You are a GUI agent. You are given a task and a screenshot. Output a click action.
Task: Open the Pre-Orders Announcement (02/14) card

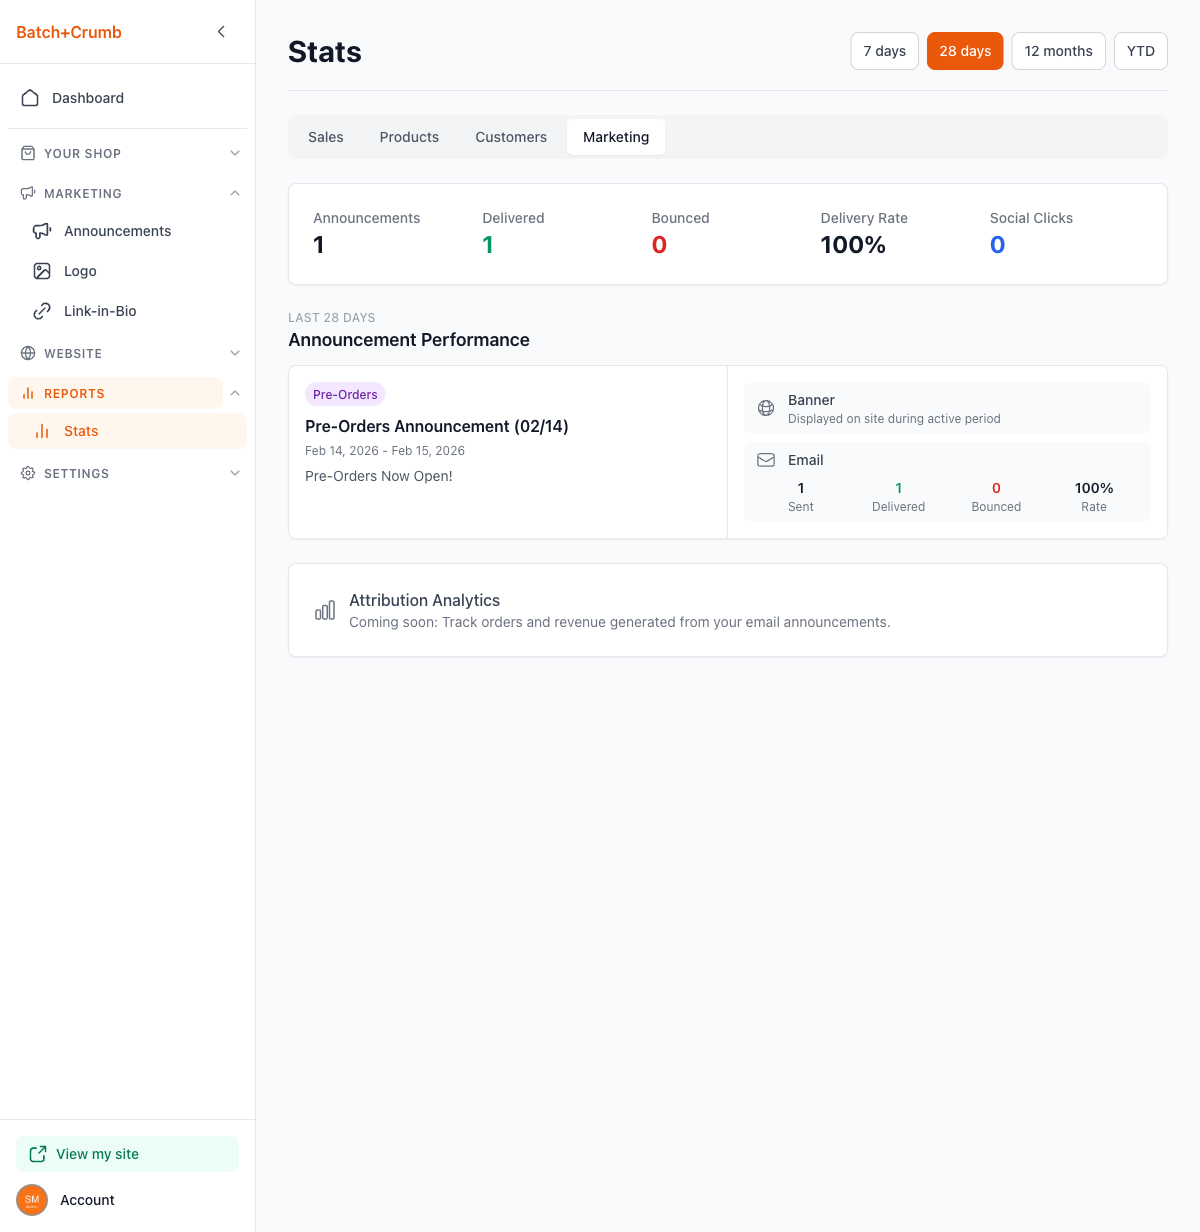pos(437,427)
